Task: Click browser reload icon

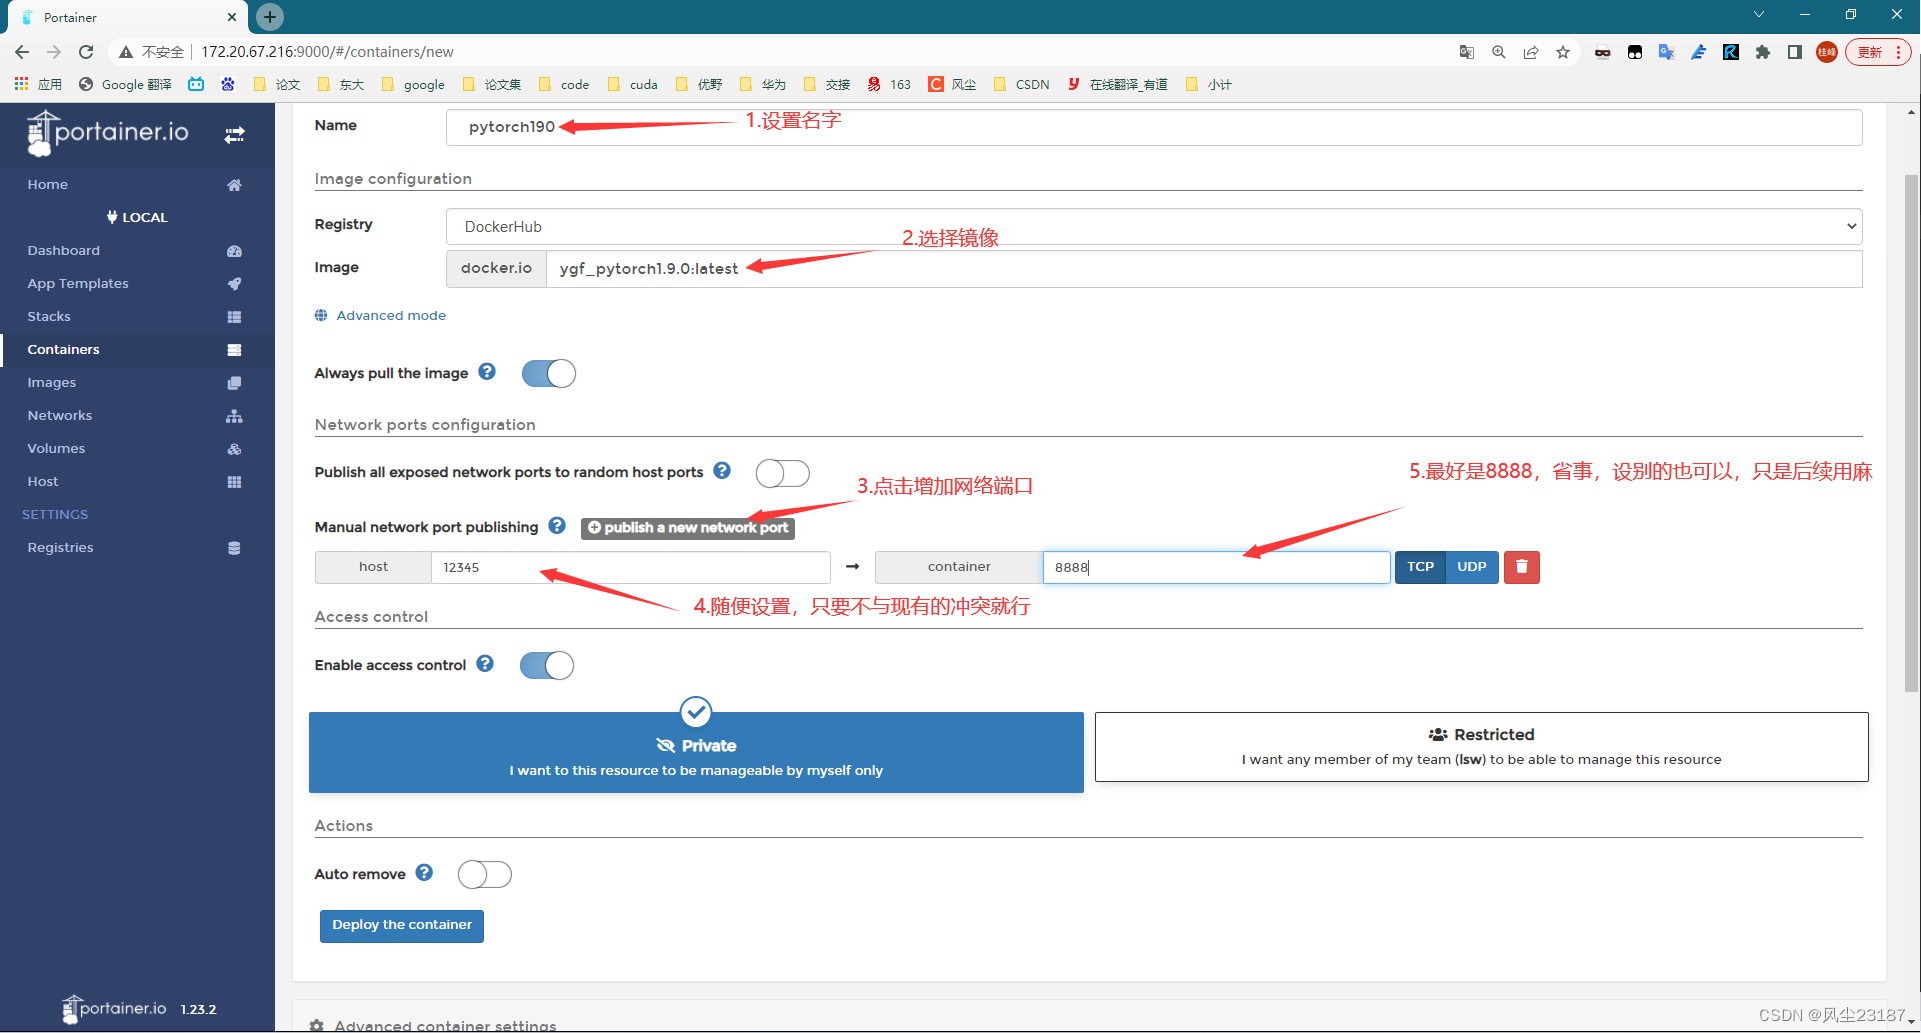Action: coord(86,52)
